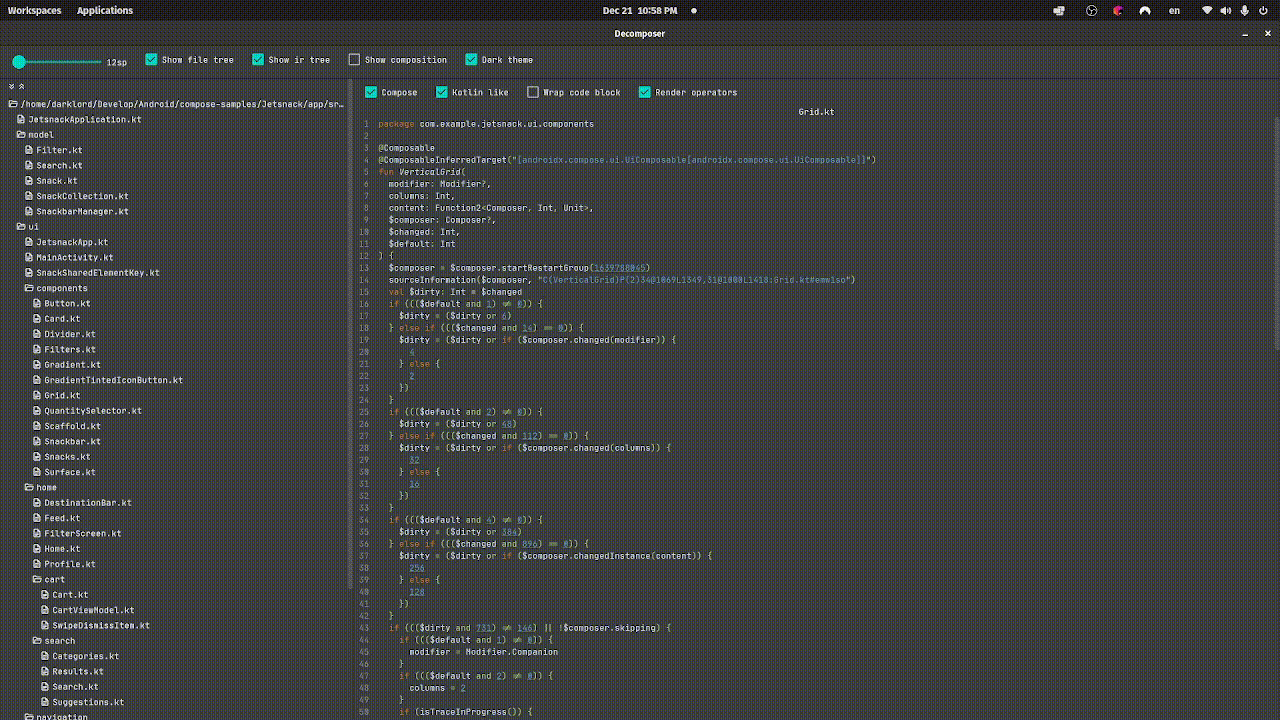Disable the Show file tree checkbox
The image size is (1280, 720).
point(152,60)
